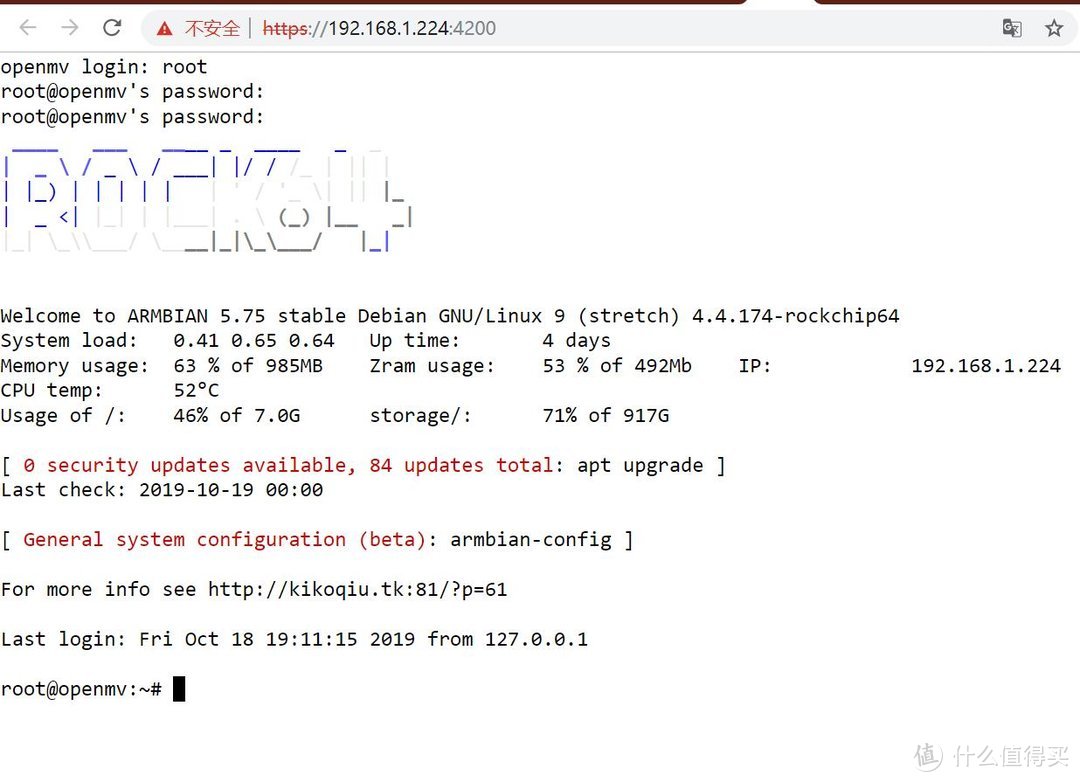
Task: Click the red 'General system configuration (beta)' text
Action: pyautogui.click(x=225, y=540)
